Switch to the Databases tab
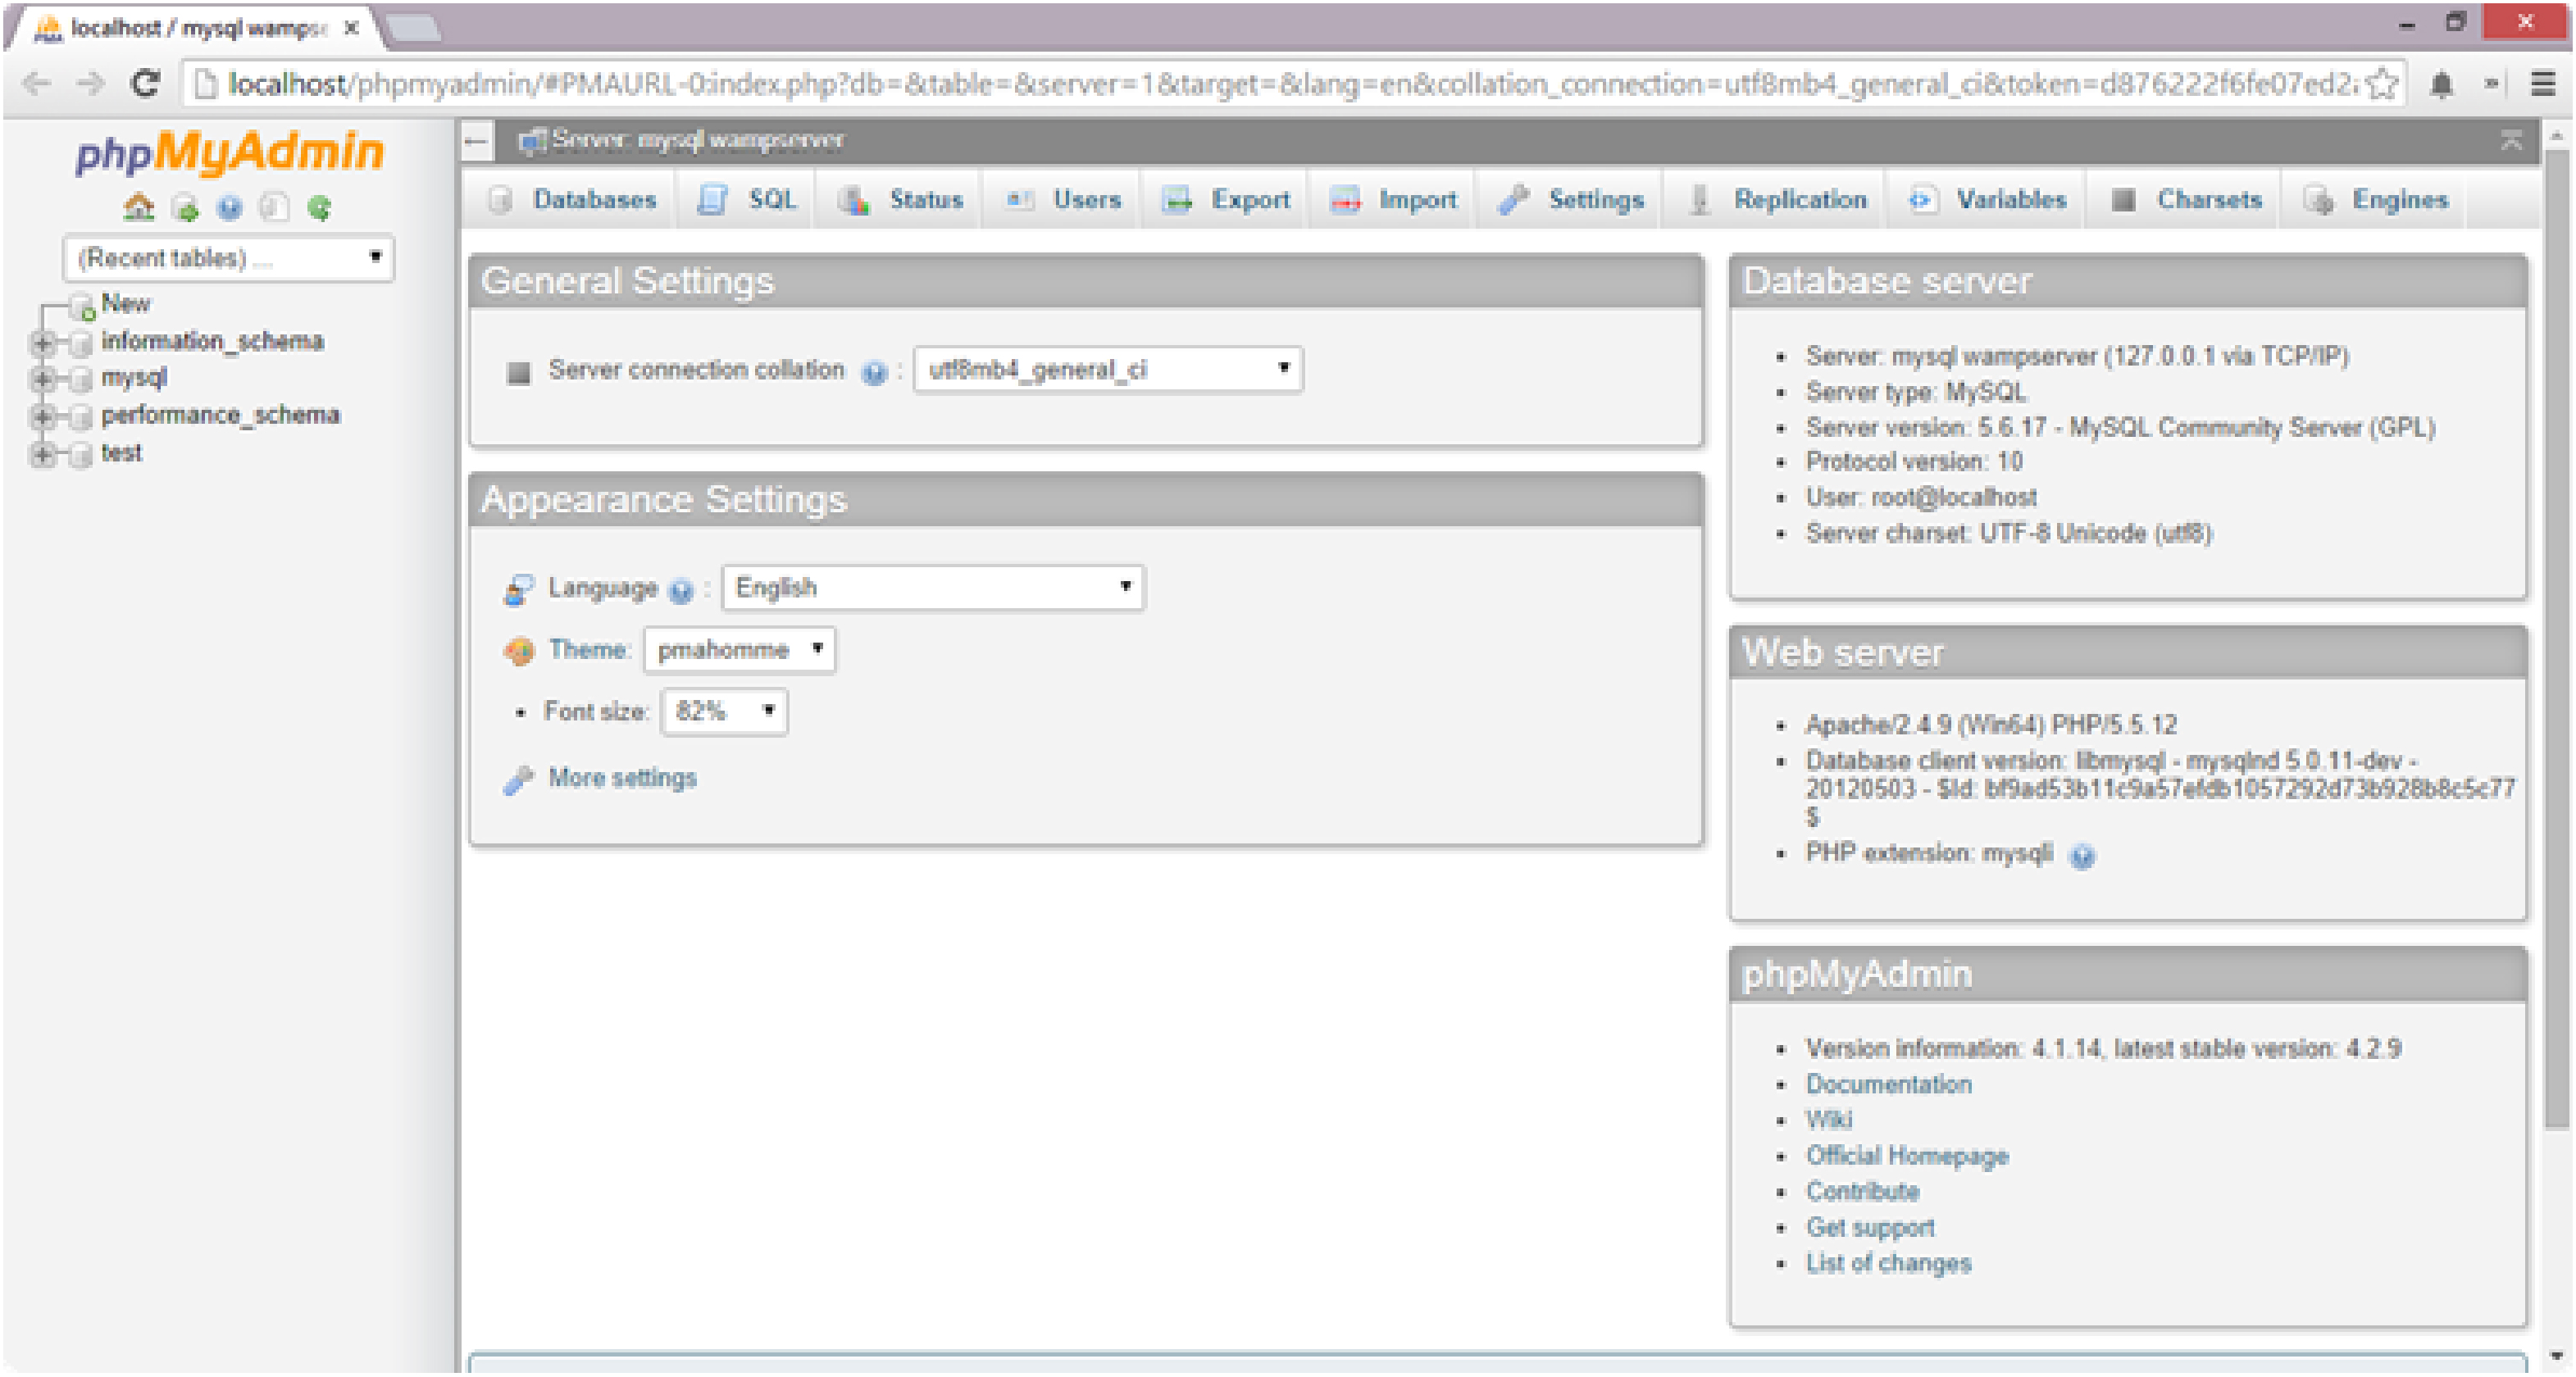The width and height of the screenshot is (2576, 1377). coord(572,201)
